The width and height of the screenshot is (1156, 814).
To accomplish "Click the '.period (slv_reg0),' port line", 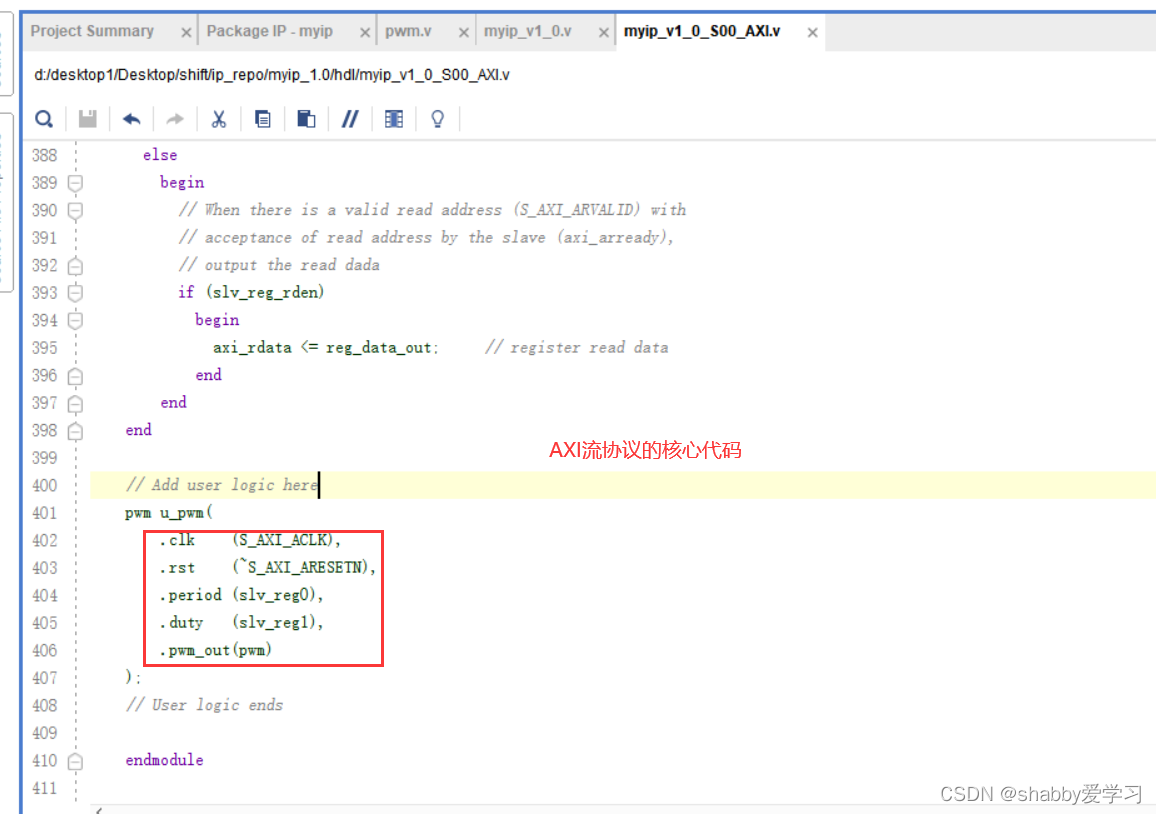I will [241, 594].
